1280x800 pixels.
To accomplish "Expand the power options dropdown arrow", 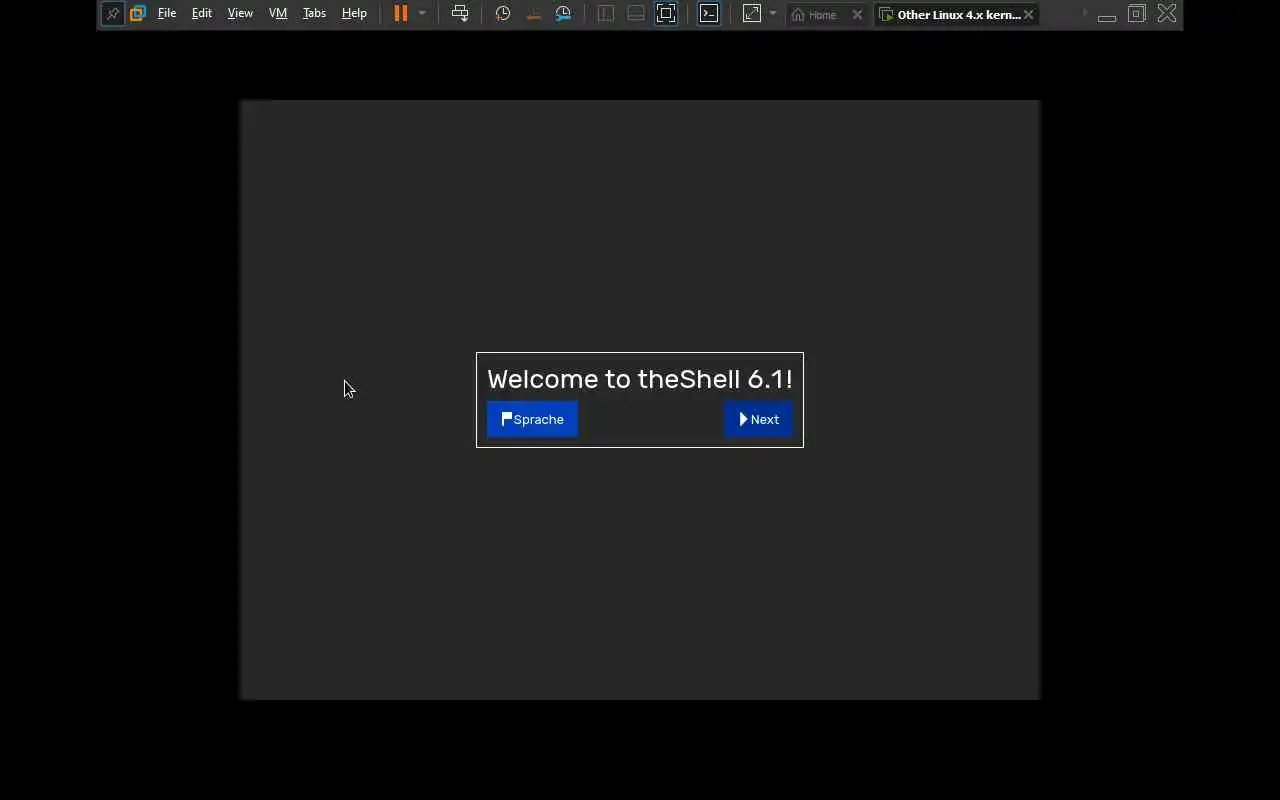I will tap(422, 14).
